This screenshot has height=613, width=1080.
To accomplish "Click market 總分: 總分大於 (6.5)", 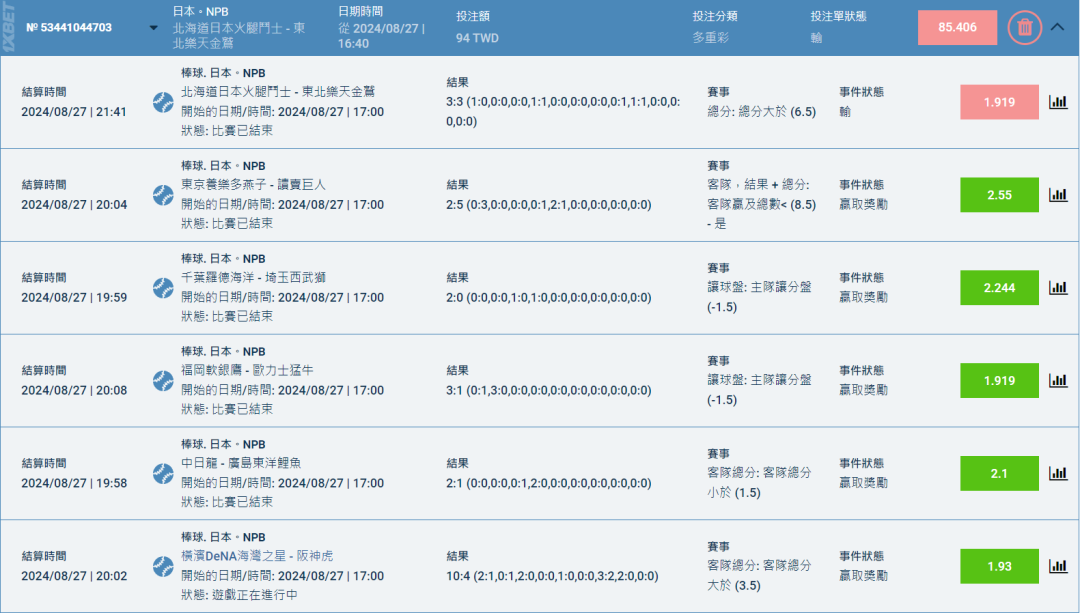I will coord(762,112).
